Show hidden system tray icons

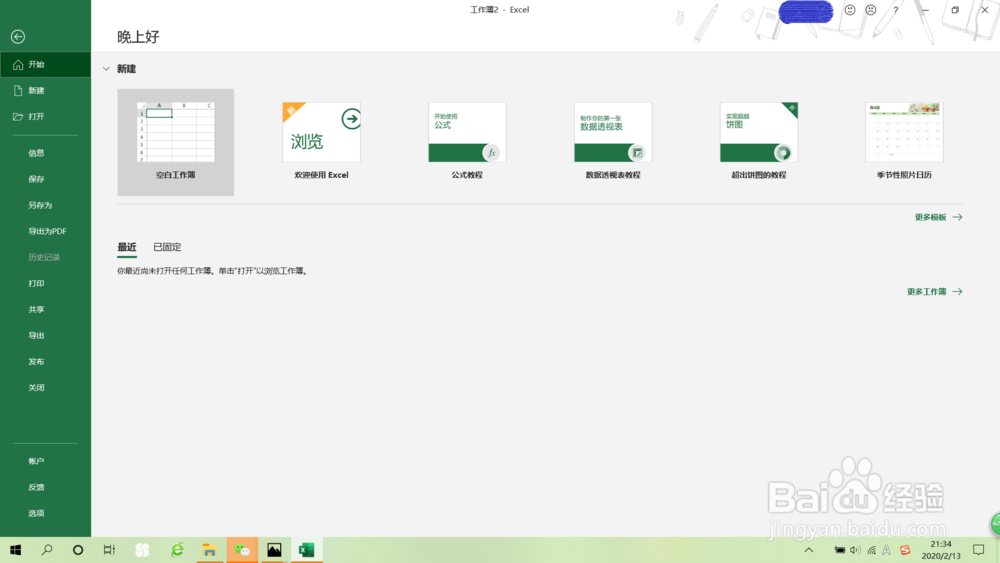tap(809, 550)
